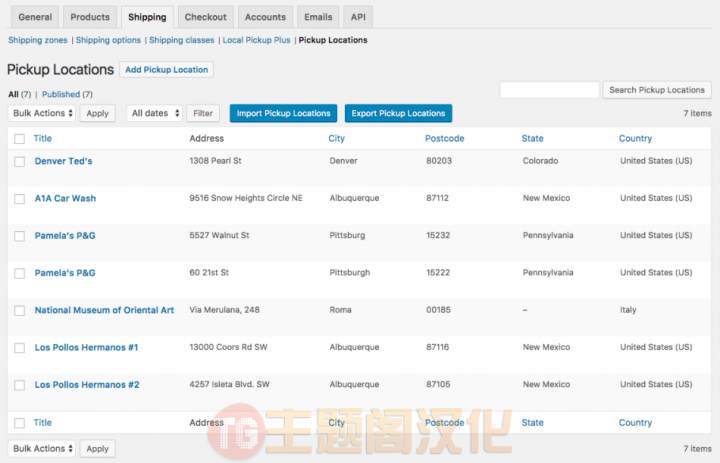Viewport: 720px width, 463px height.
Task: Check Los Pollos Hermanos #2 checkbox
Action: point(19,385)
